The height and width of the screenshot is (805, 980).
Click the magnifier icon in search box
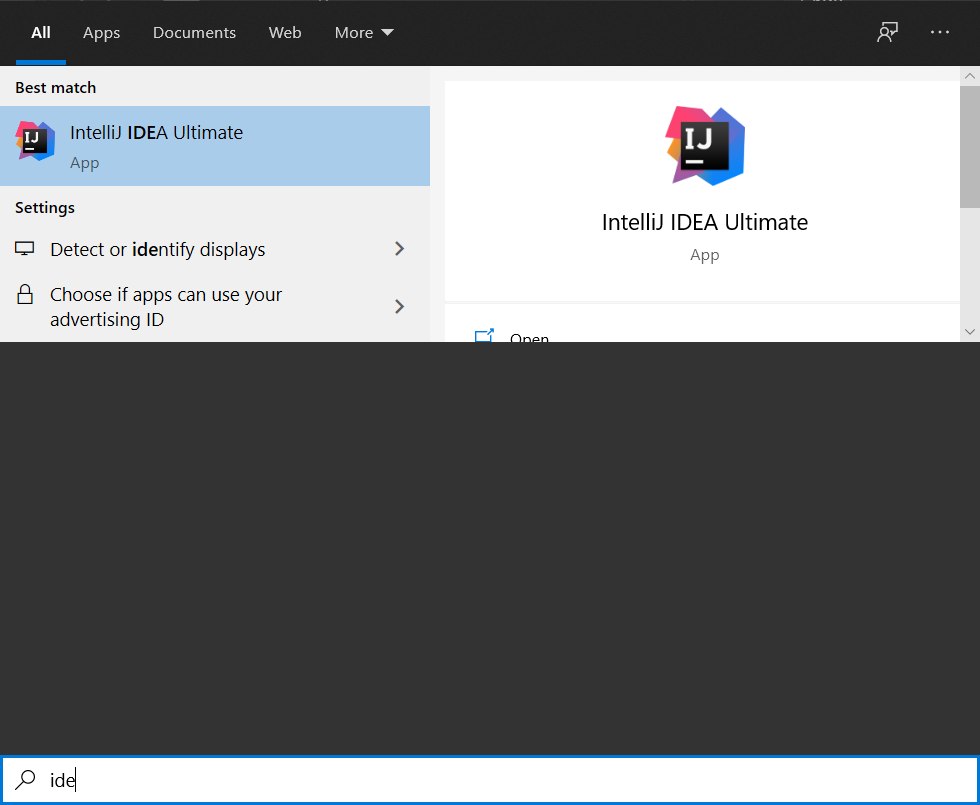(25, 779)
